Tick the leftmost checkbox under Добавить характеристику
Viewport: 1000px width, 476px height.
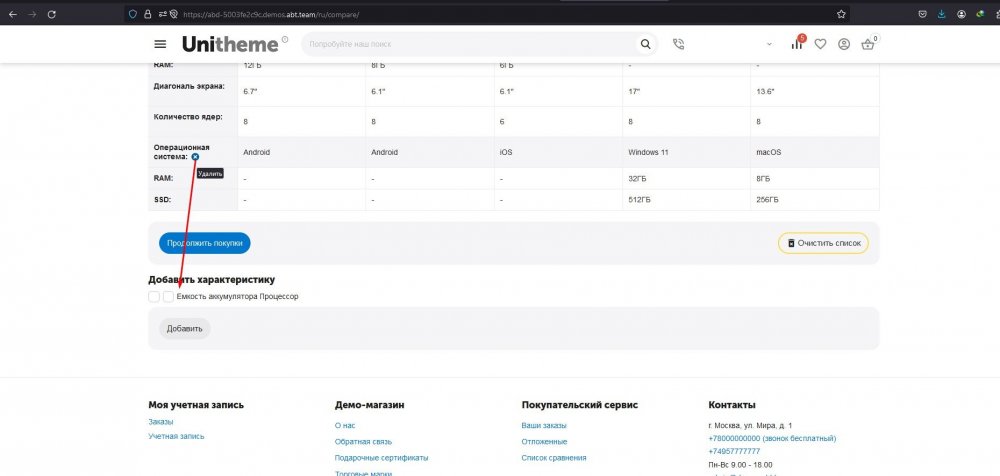tap(154, 297)
